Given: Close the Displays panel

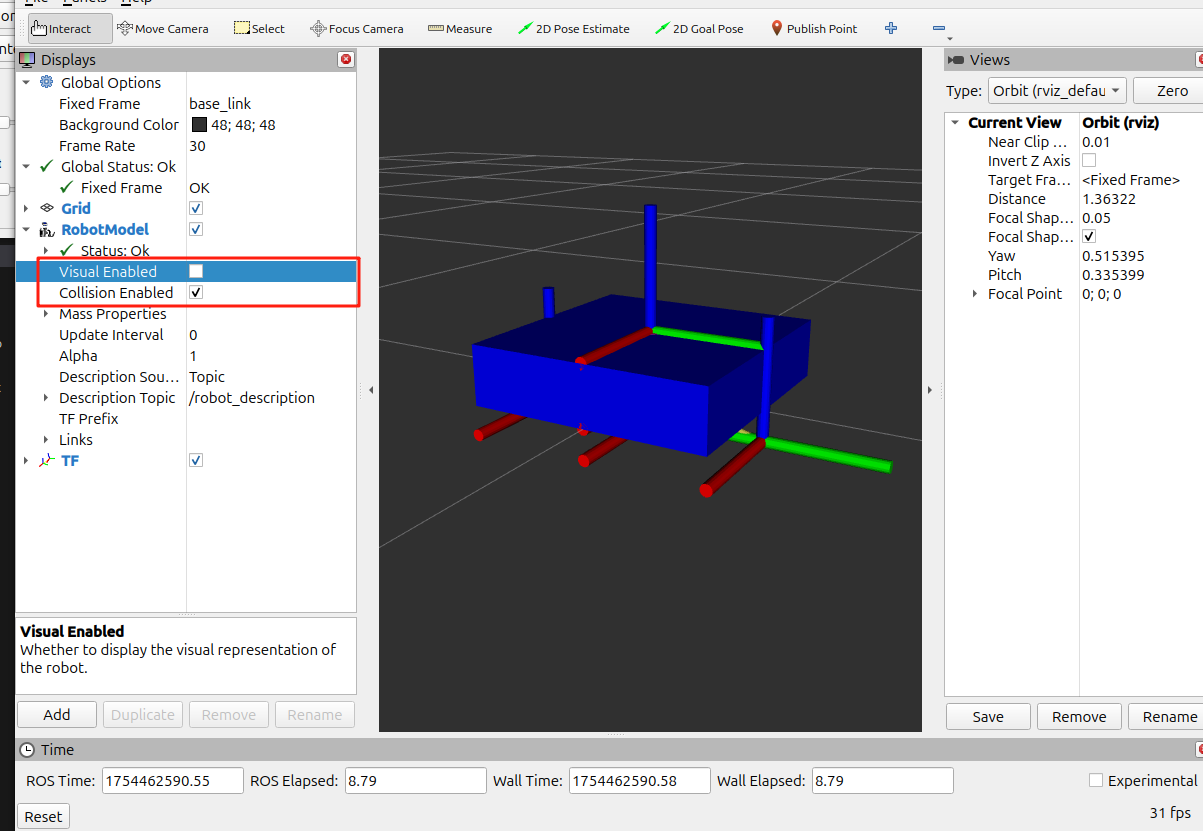Looking at the screenshot, I should click(x=346, y=60).
